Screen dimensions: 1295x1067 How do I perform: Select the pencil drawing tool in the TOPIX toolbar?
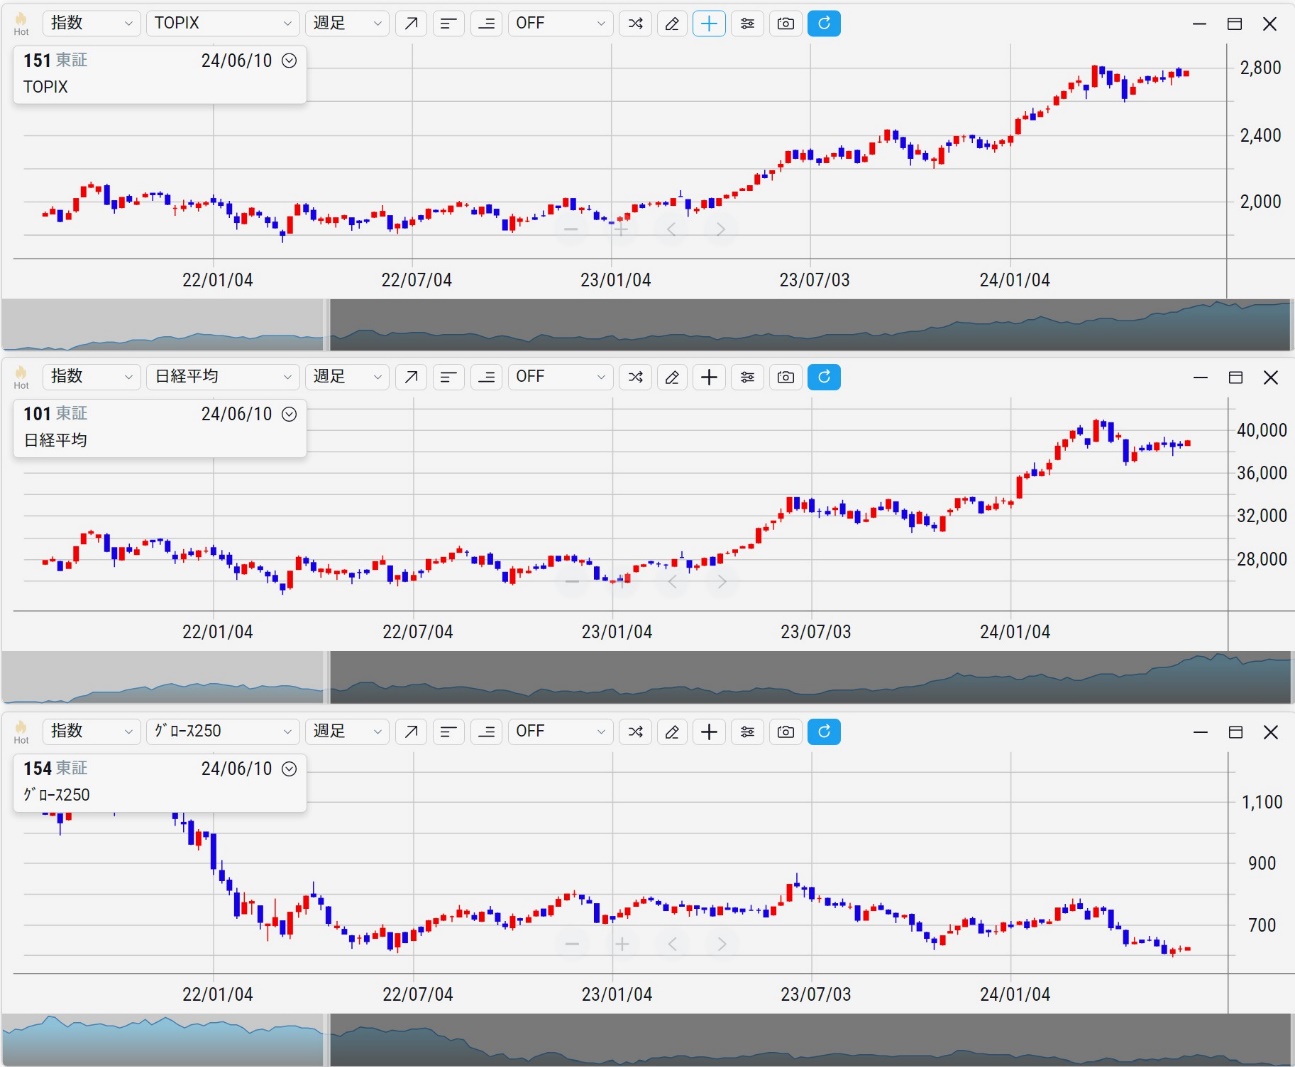(672, 23)
